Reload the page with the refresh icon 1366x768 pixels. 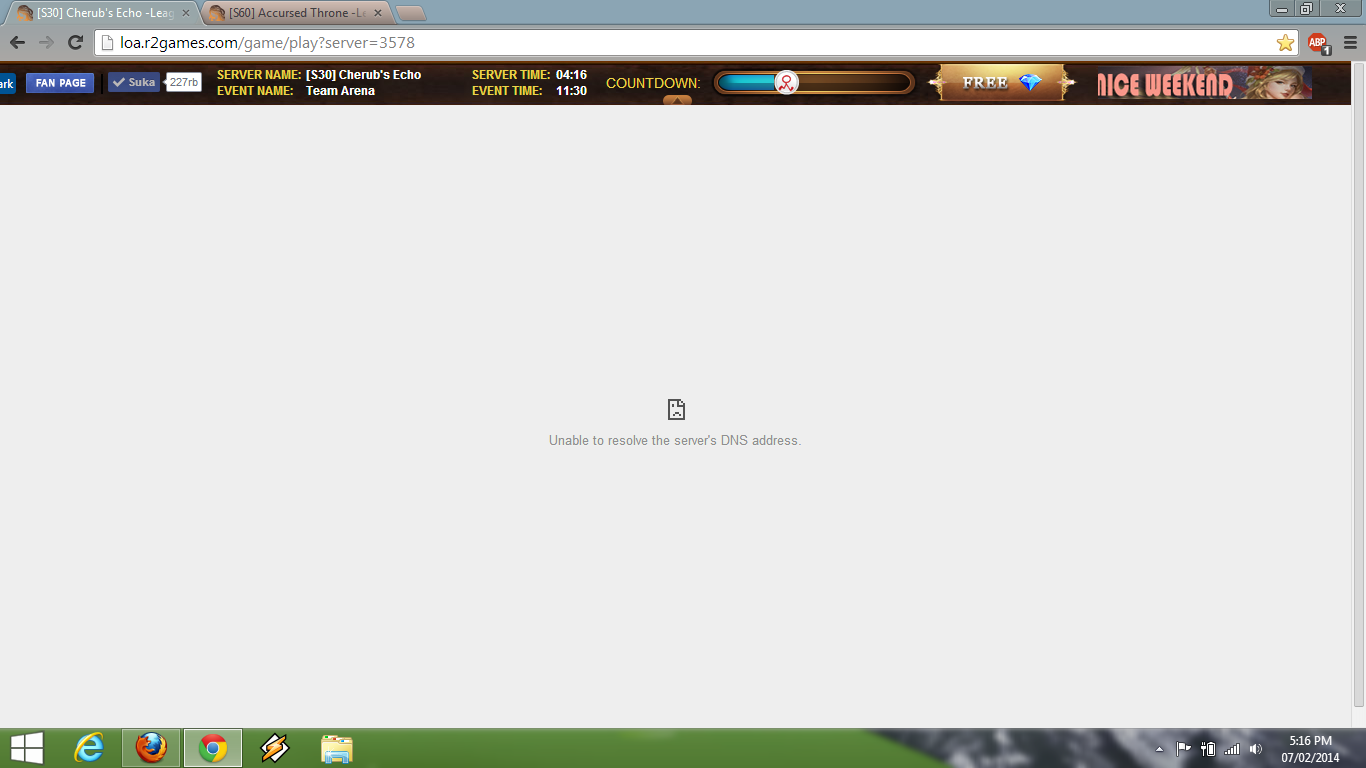pos(75,43)
